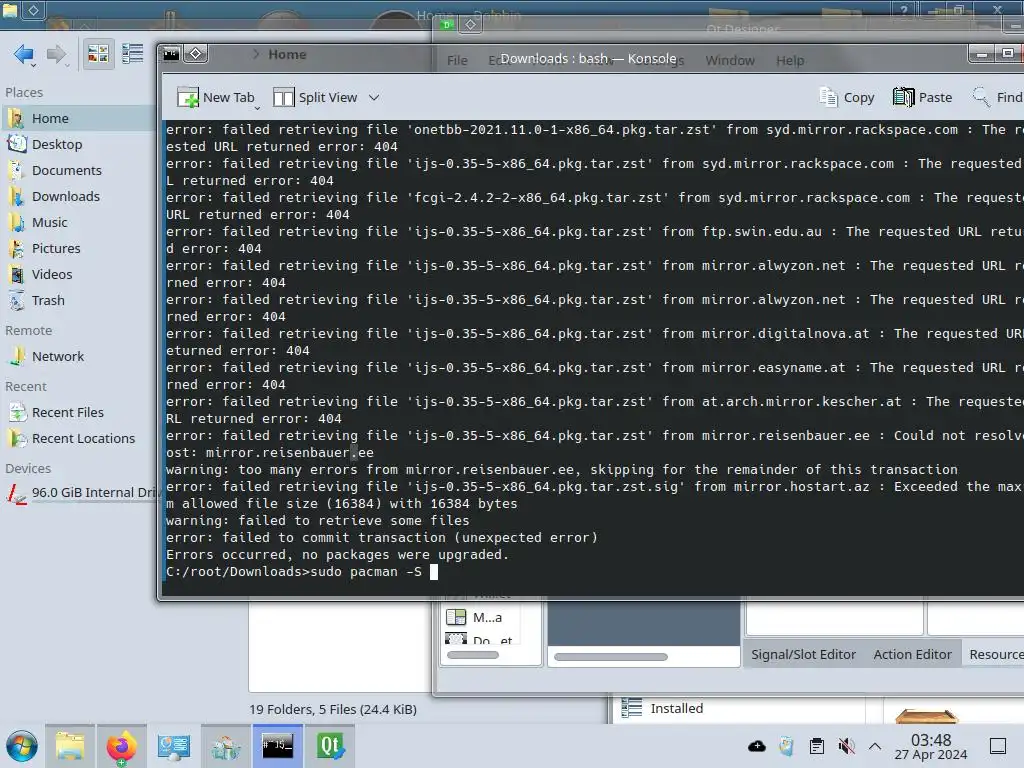Open the clipboard tray icon

(x=816, y=746)
